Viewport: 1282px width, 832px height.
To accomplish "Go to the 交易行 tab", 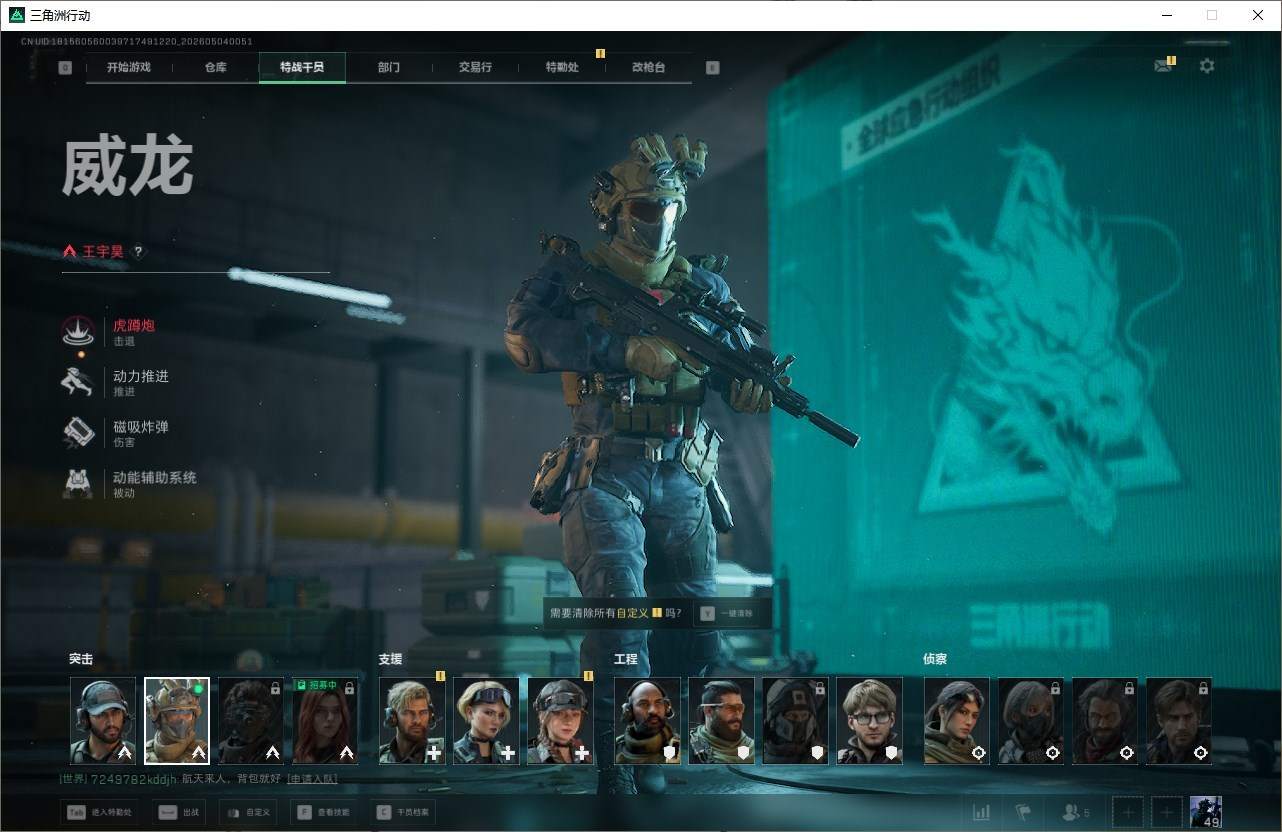I will (475, 67).
